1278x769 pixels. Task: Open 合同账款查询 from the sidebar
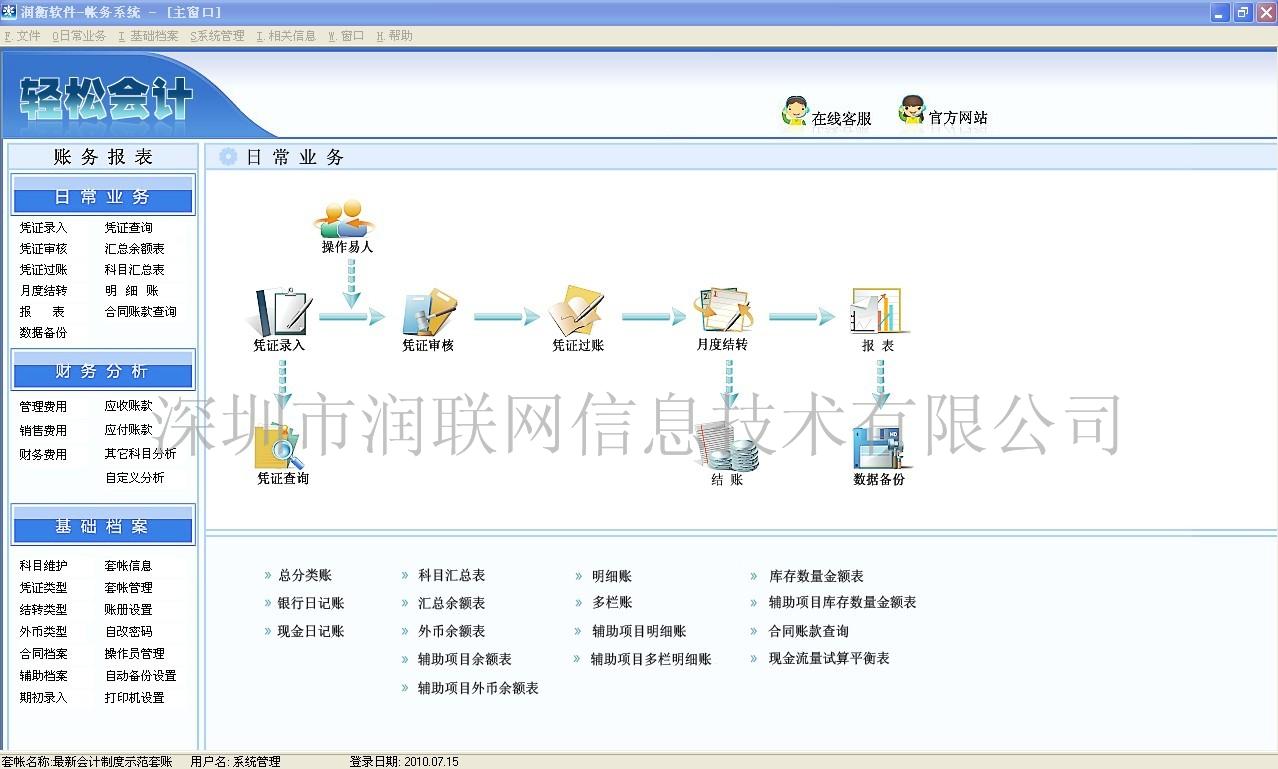(141, 312)
